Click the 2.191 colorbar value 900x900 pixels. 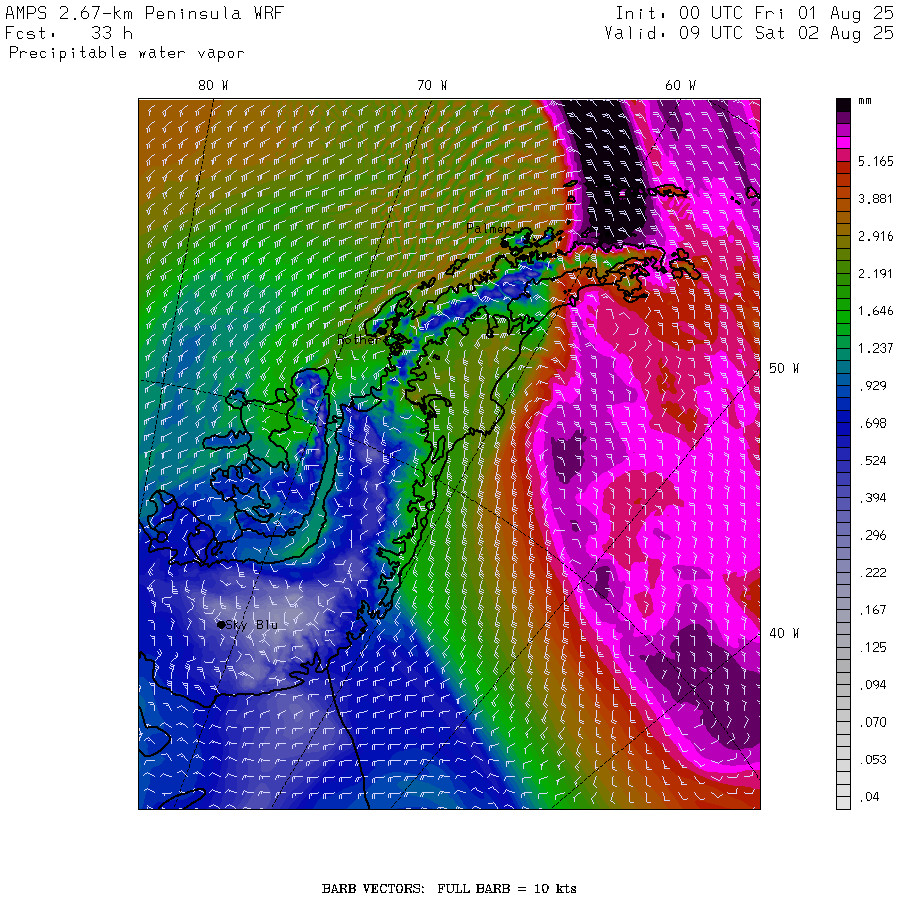point(875,274)
